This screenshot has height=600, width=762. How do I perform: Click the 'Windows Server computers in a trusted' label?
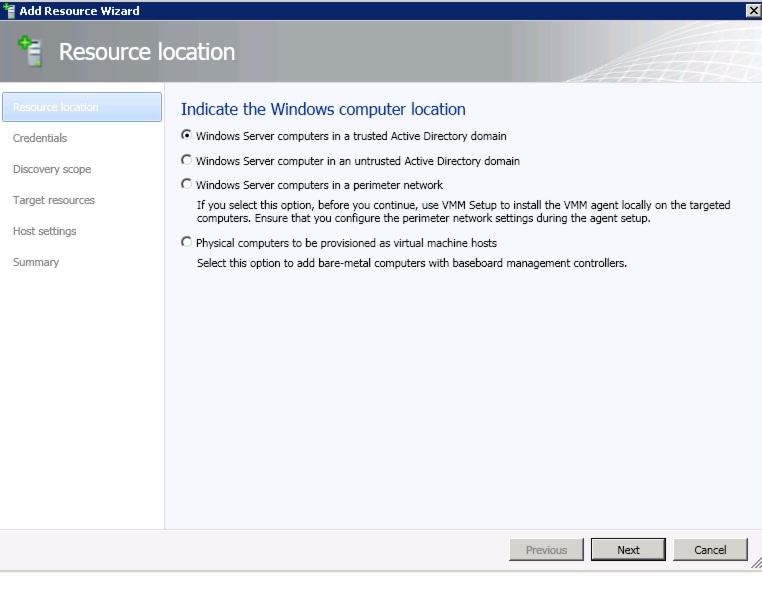(x=292, y=136)
